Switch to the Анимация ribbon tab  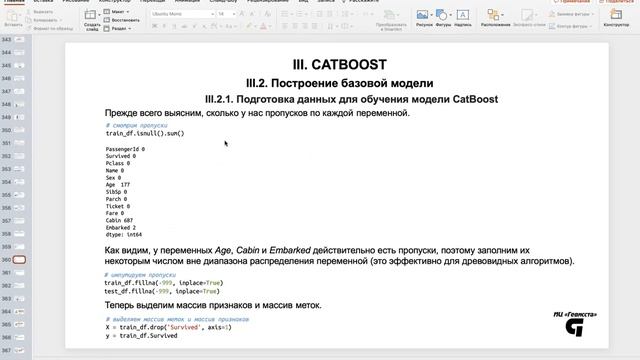[x=187, y=2]
